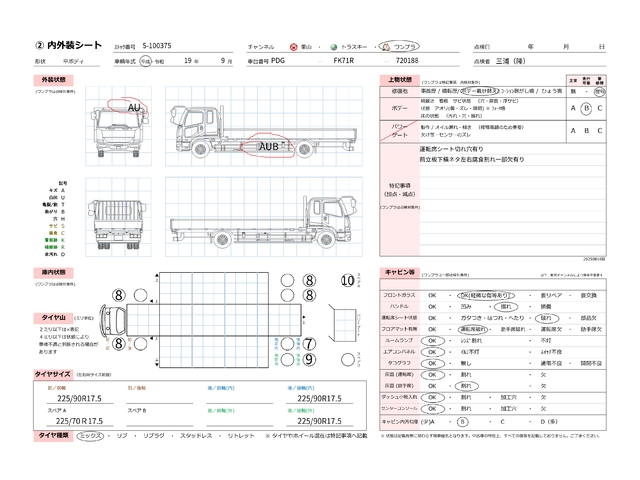Screen dimensions: 640x480
Task: Select circled grade B in the ボデー row
Action: click(x=586, y=108)
